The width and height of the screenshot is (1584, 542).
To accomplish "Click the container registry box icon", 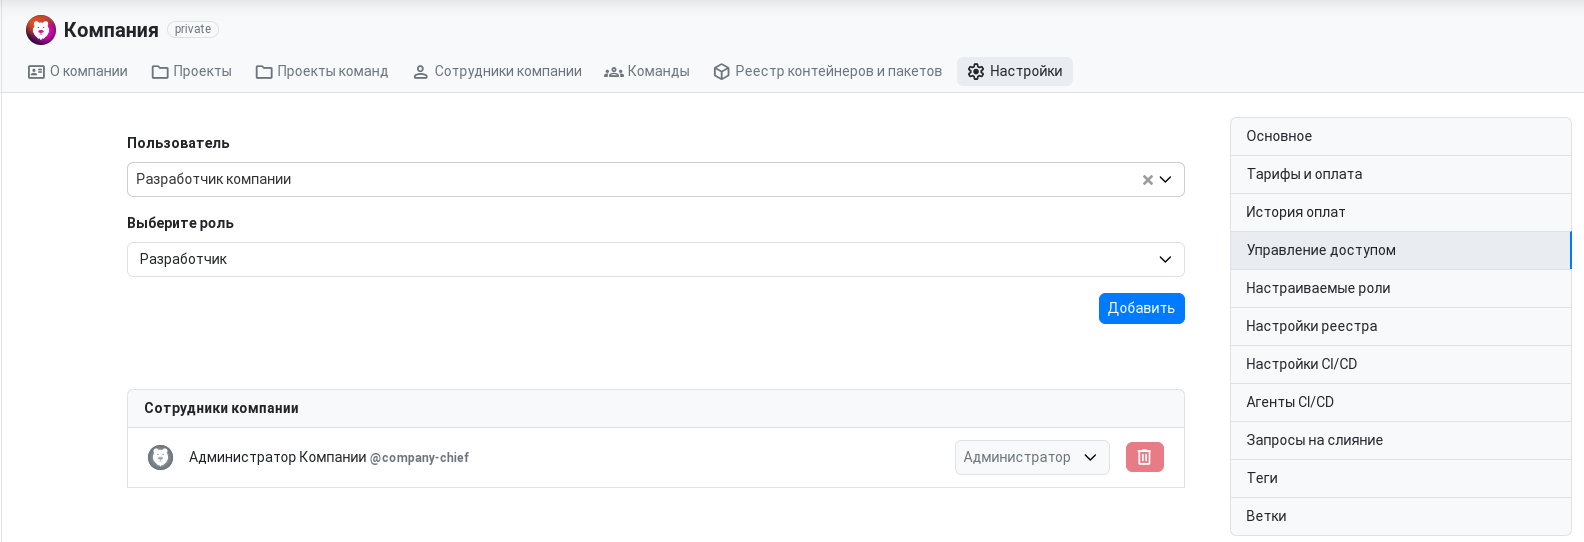I will click(721, 72).
